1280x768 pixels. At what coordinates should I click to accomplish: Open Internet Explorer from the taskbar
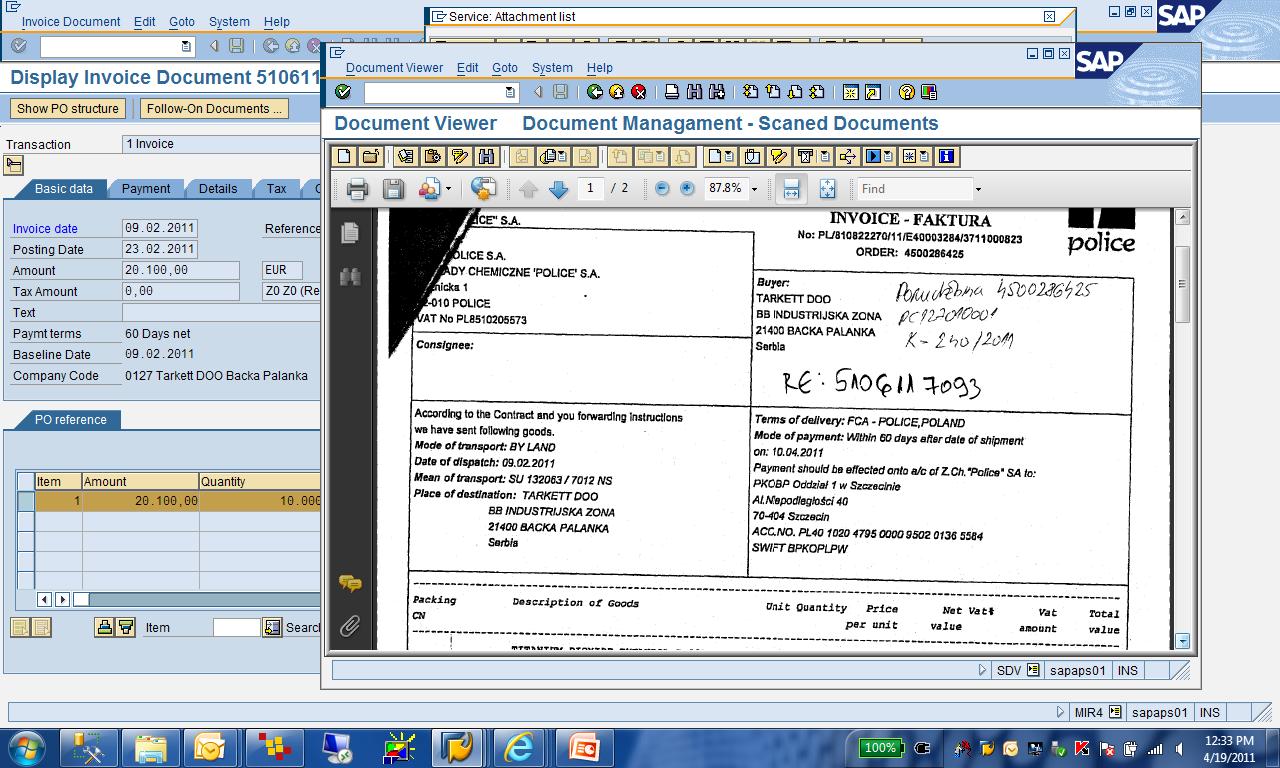point(519,747)
